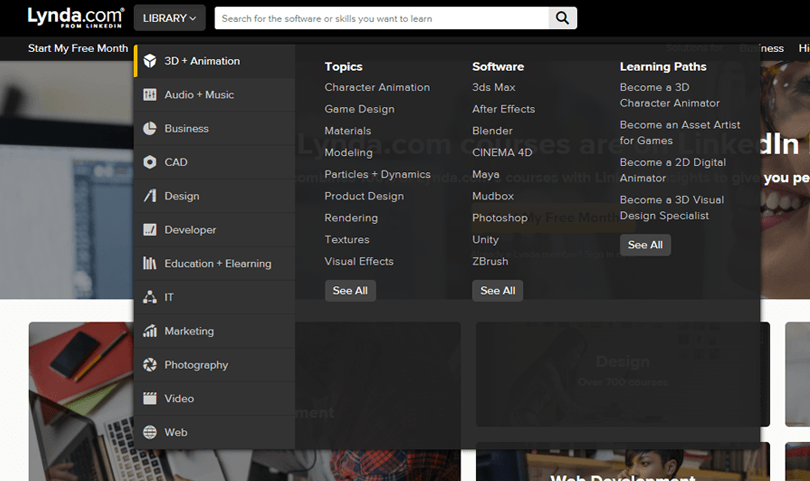Click the CAD hexagon icon
Viewport: 810px width, 481px height.
pyautogui.click(x=149, y=162)
